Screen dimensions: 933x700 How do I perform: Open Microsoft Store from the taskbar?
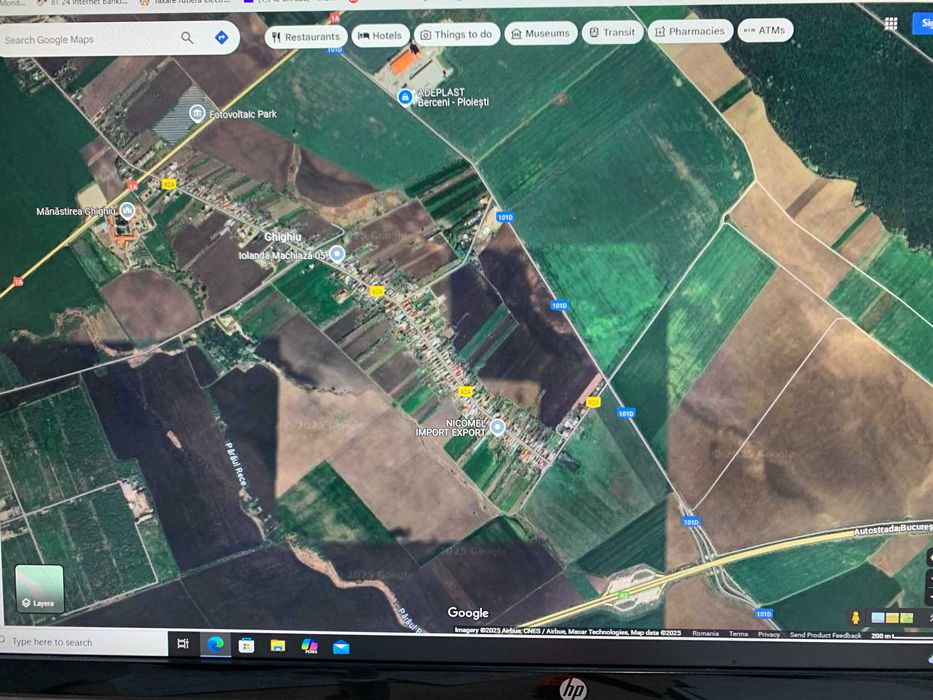click(x=246, y=645)
